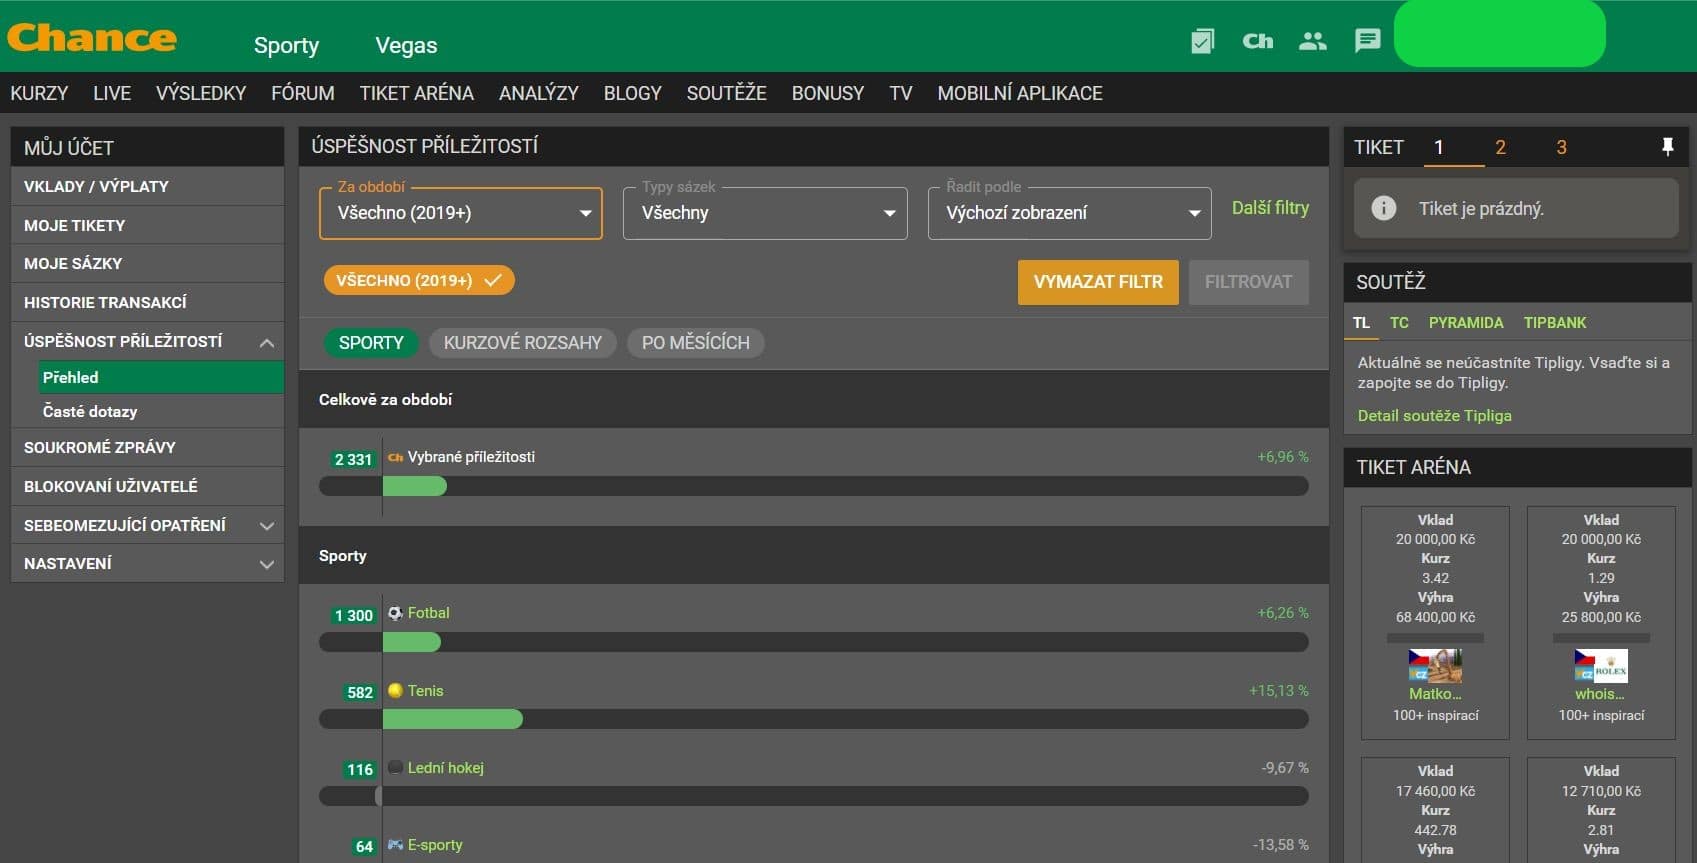
Task: Click the football icon next to Fotbal
Action: (396, 613)
